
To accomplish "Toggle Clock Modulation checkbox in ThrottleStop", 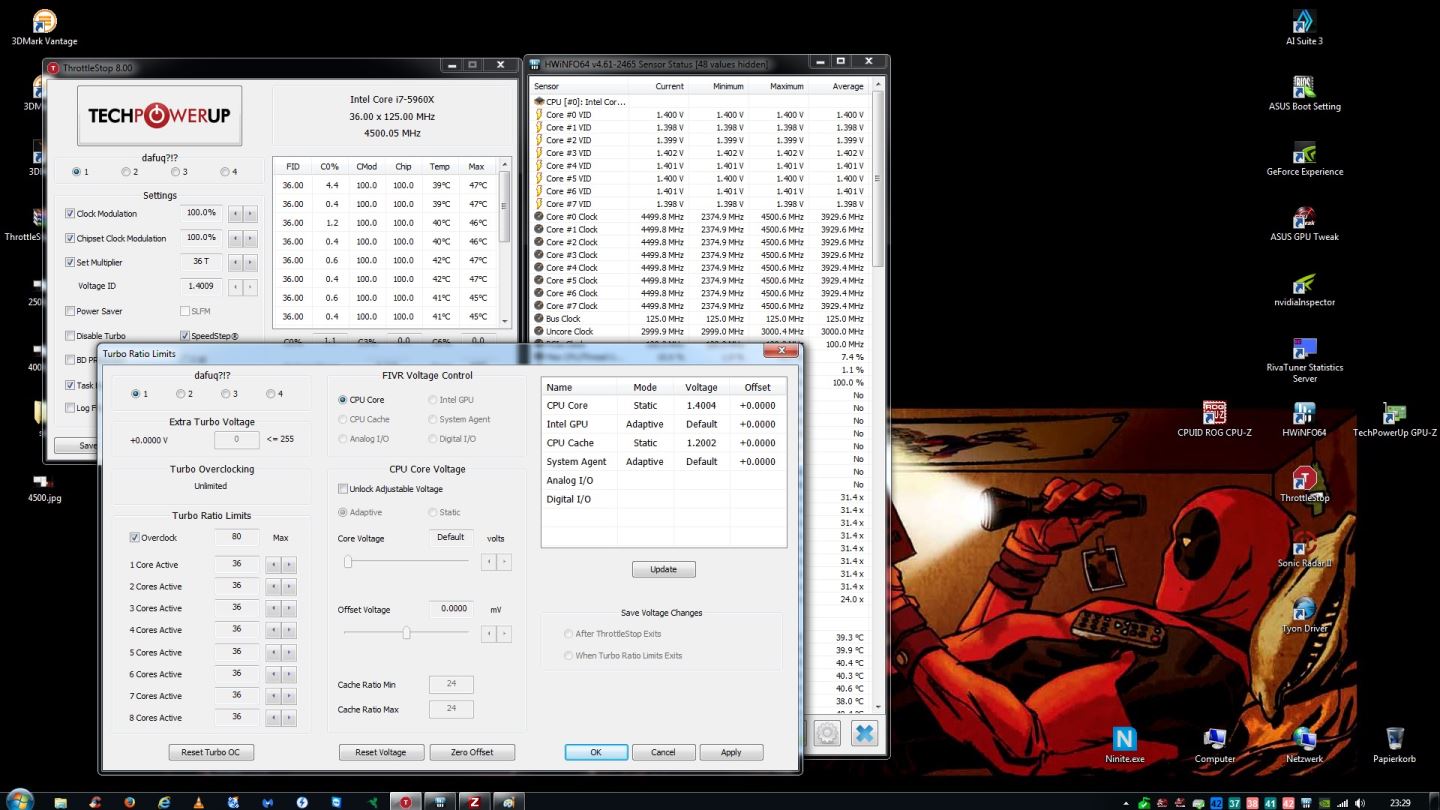I will pyautogui.click(x=70, y=214).
